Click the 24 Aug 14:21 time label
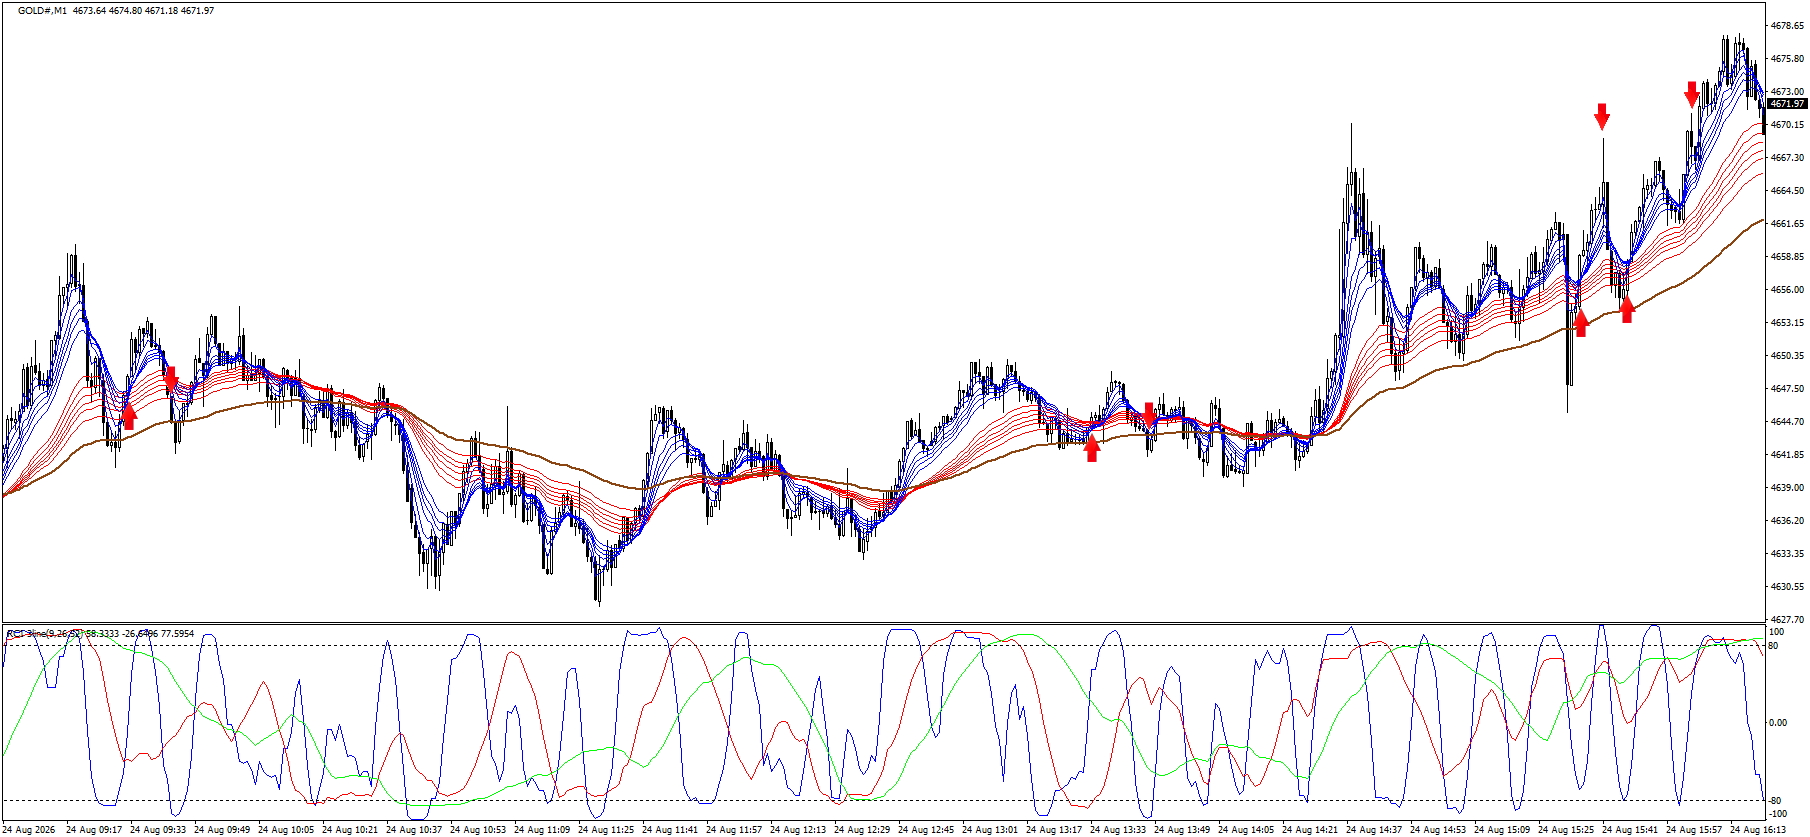This screenshot has height=837, width=1810. point(1310,830)
